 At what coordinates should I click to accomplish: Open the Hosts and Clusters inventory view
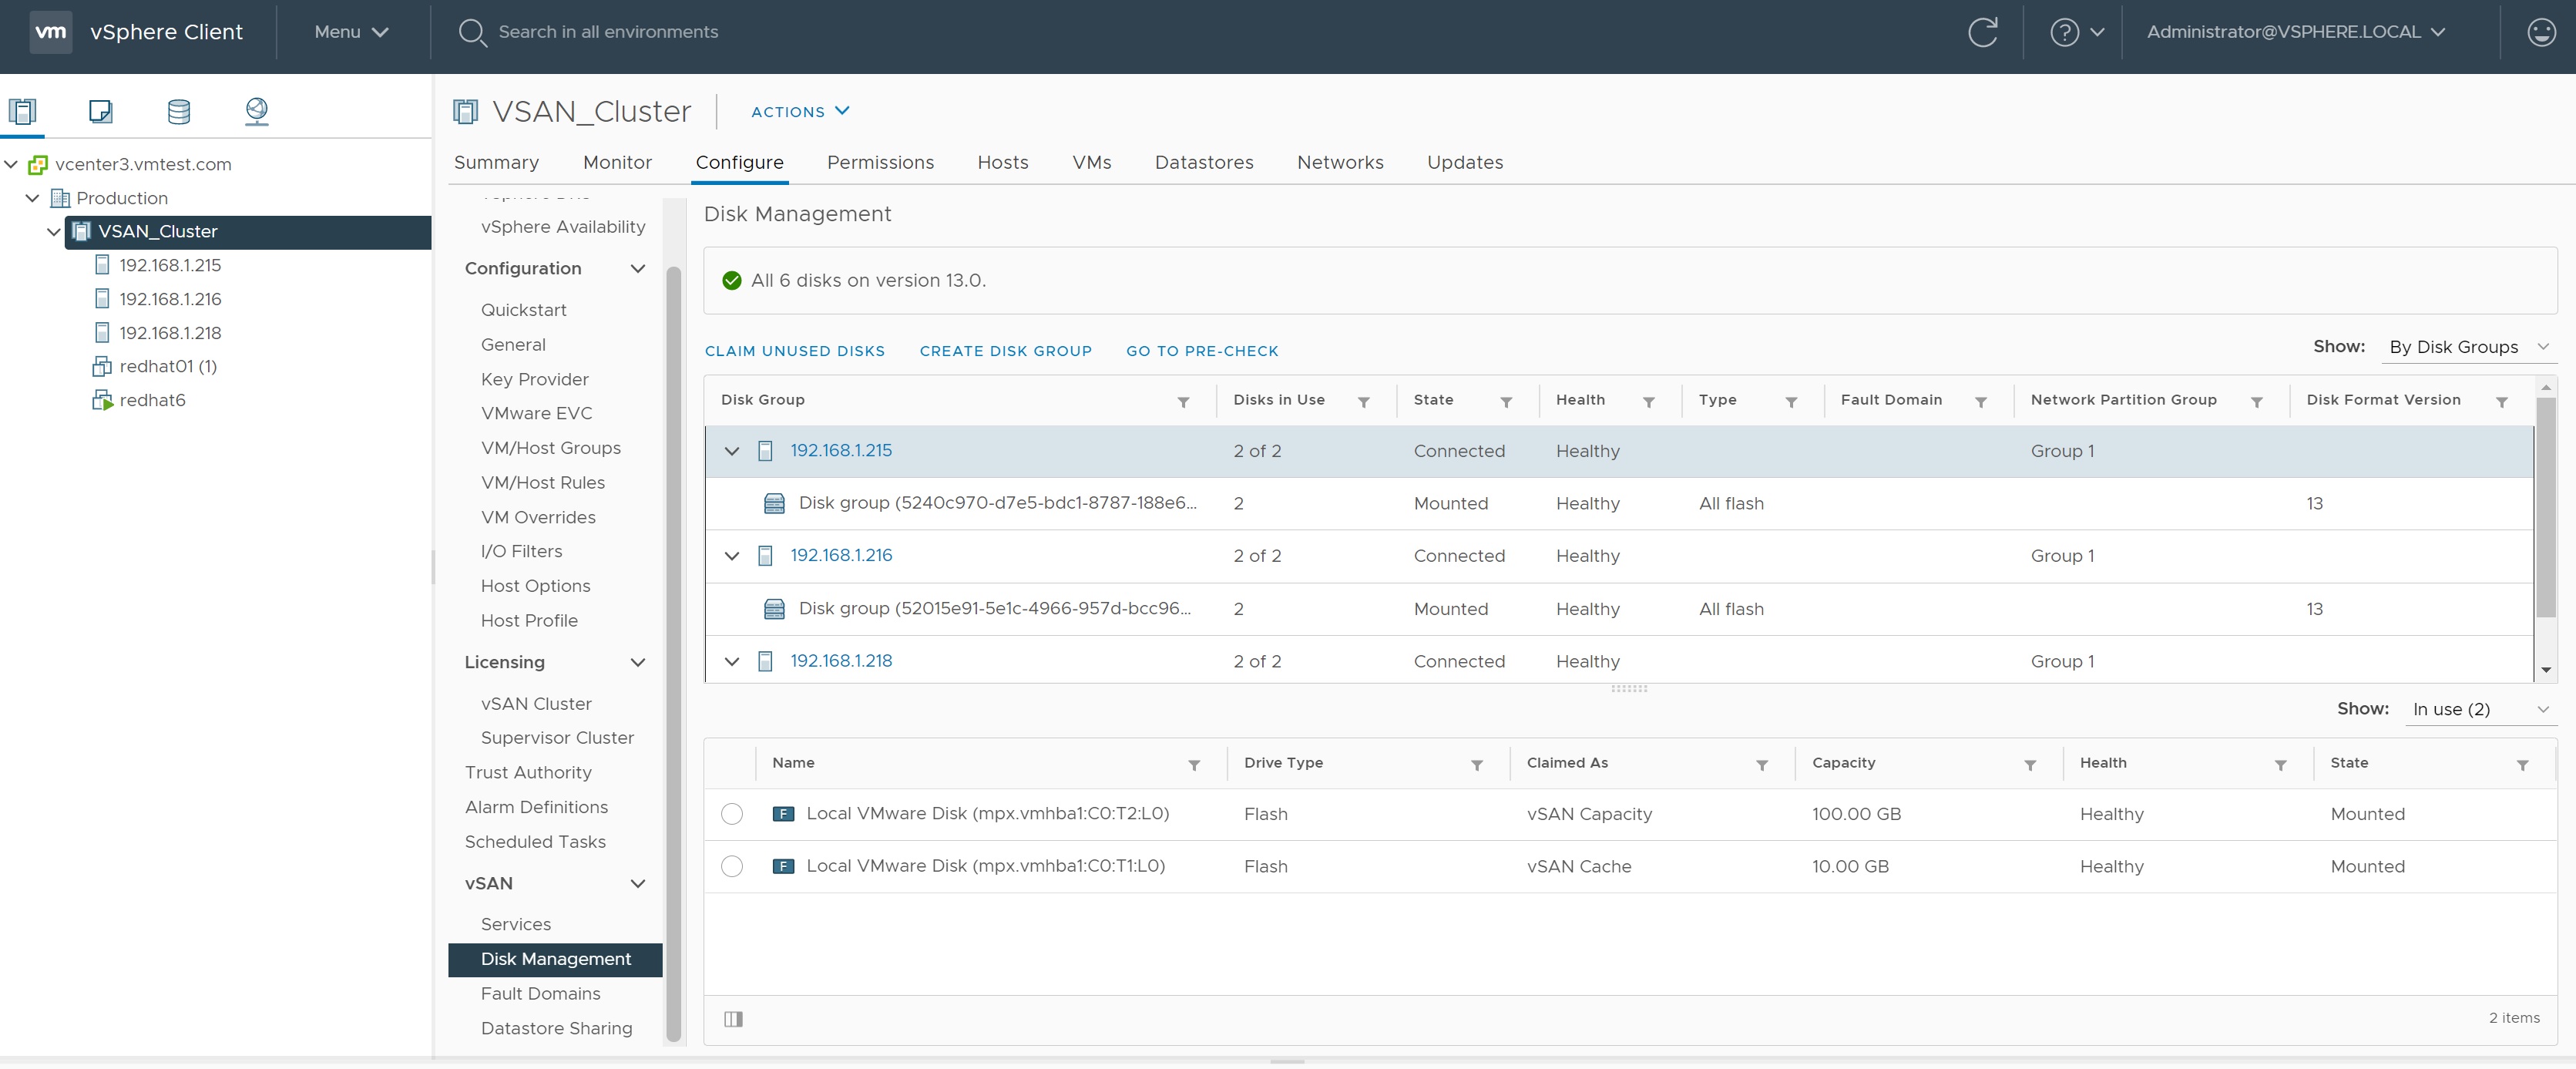(x=22, y=110)
